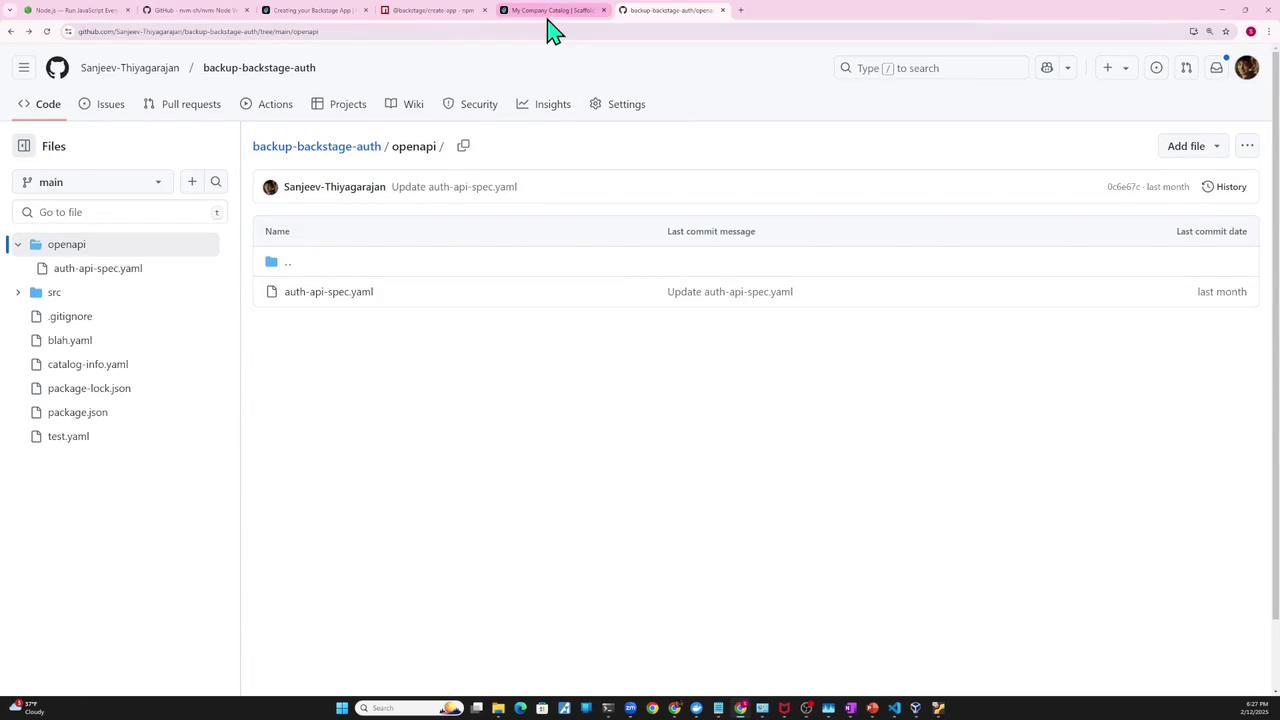The width and height of the screenshot is (1280, 720).
Task: Select the src folder in the file tree
Action: tap(54, 292)
